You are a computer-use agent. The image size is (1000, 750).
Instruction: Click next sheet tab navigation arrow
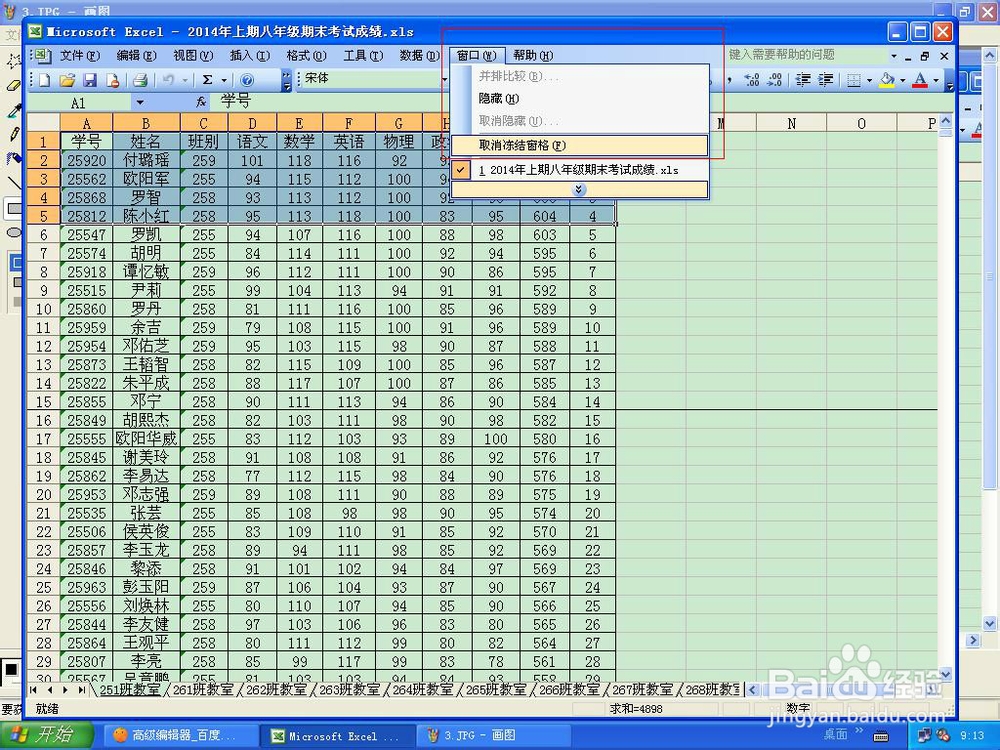coord(65,689)
